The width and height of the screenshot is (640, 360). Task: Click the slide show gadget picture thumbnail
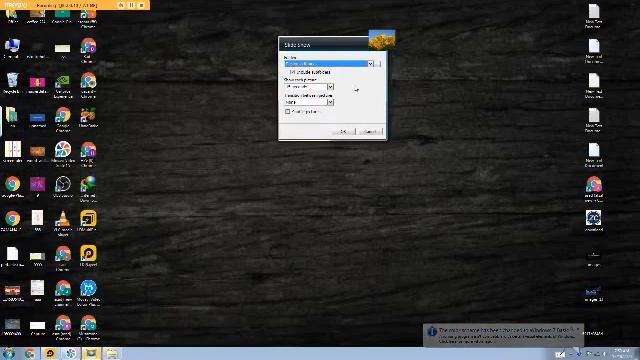coord(382,40)
